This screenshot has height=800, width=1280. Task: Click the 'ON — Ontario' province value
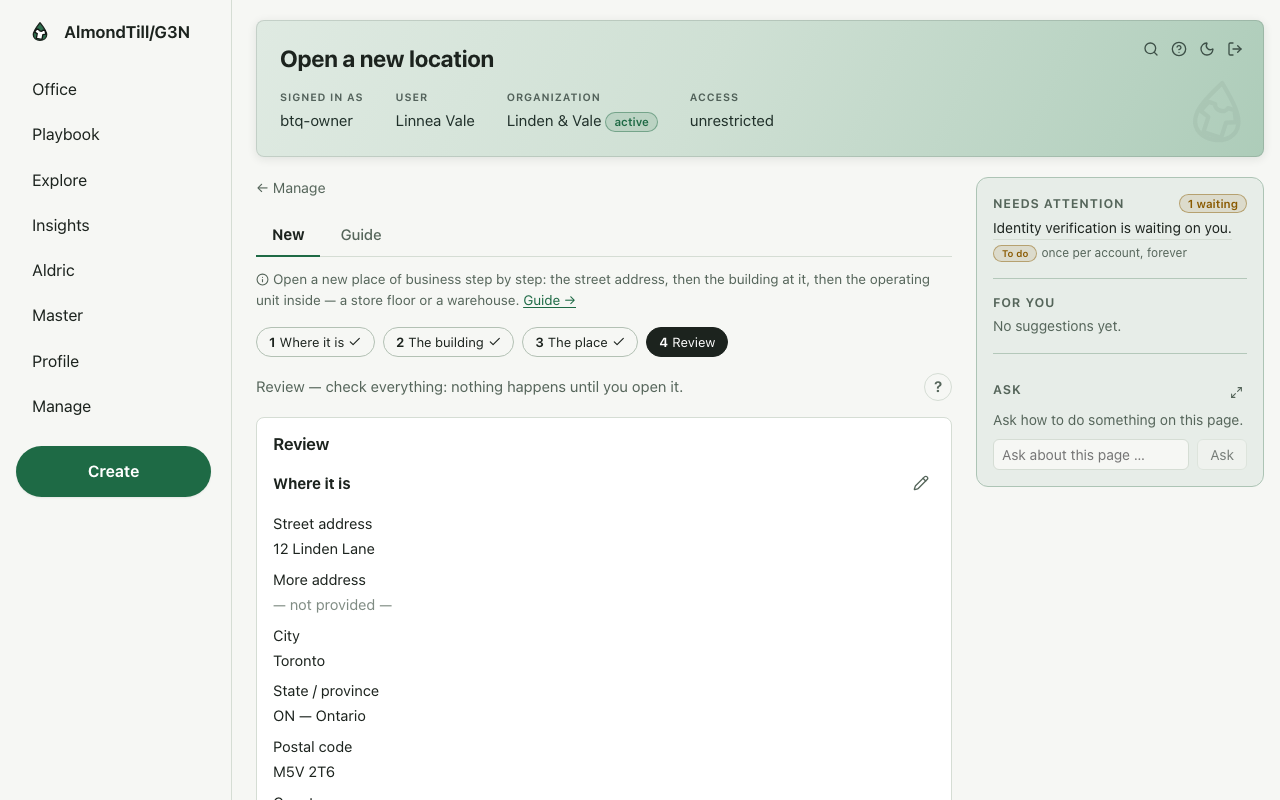(320, 716)
